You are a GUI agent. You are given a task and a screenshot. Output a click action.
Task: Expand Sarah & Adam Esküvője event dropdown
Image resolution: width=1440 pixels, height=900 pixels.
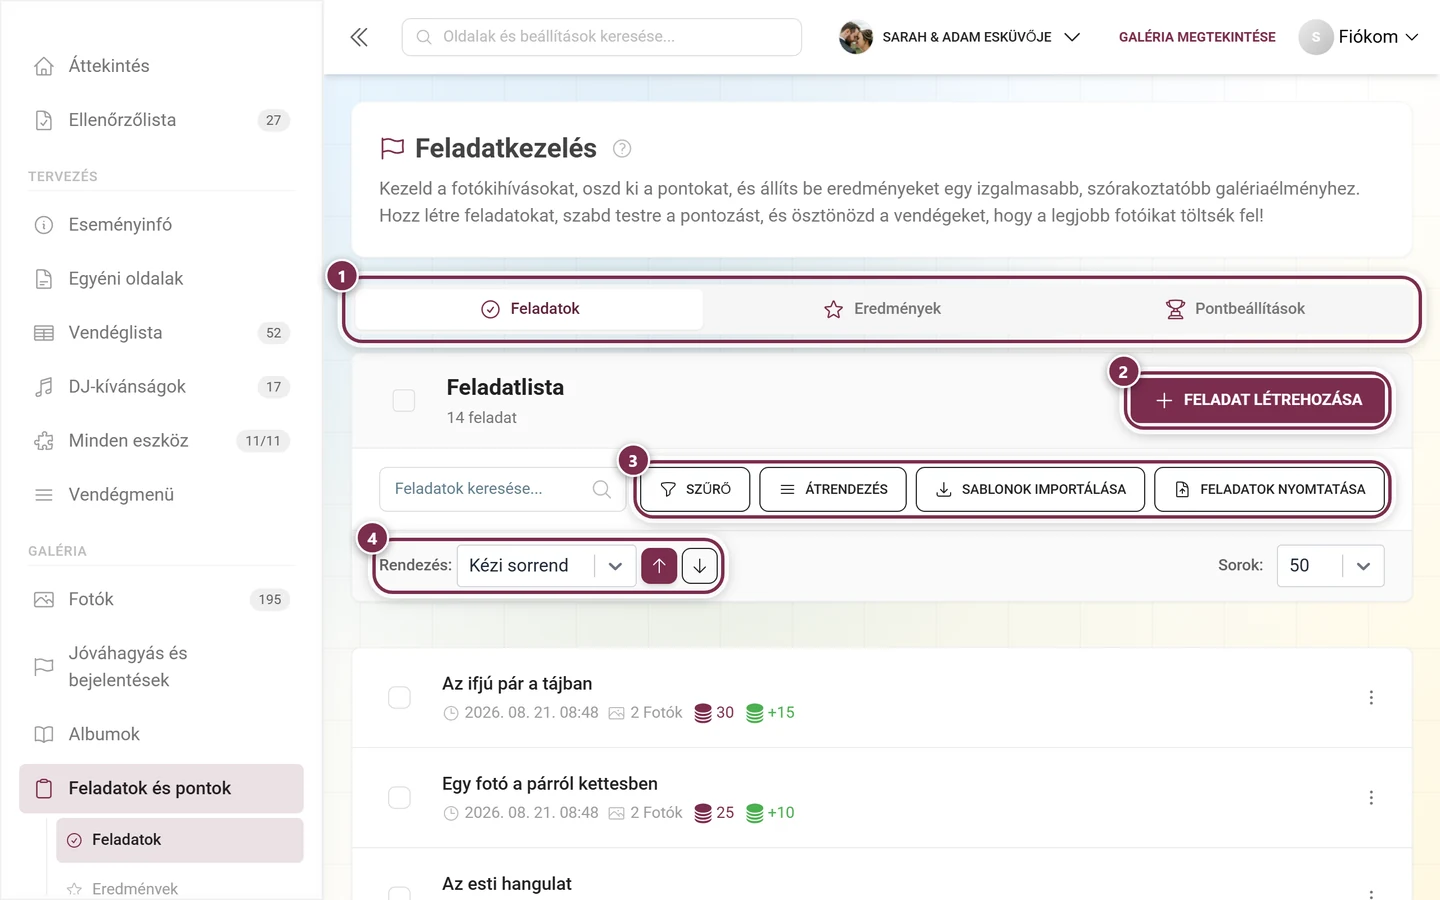(x=960, y=37)
